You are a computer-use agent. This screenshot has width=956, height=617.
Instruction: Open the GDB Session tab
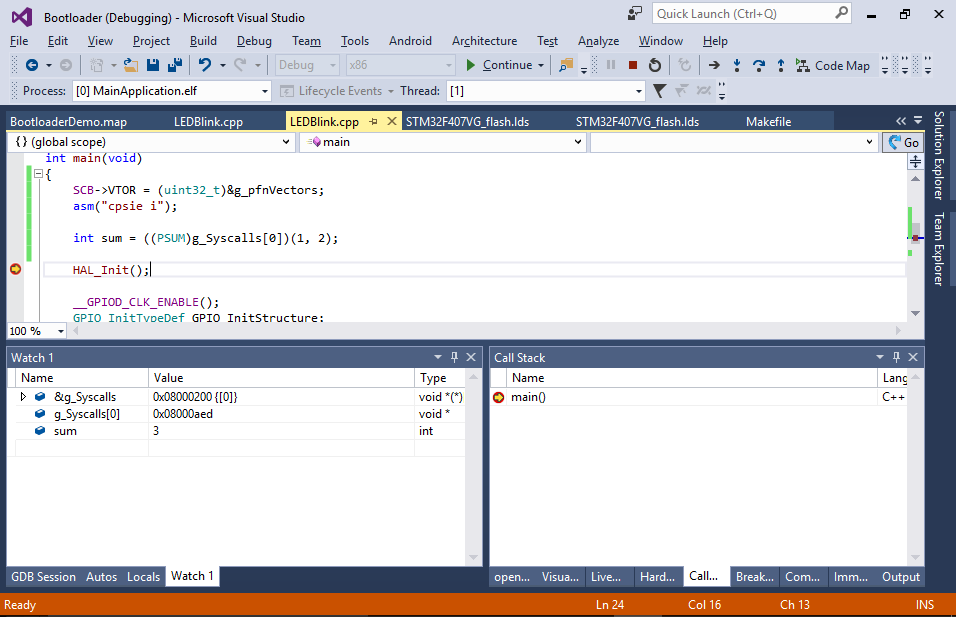[43, 577]
